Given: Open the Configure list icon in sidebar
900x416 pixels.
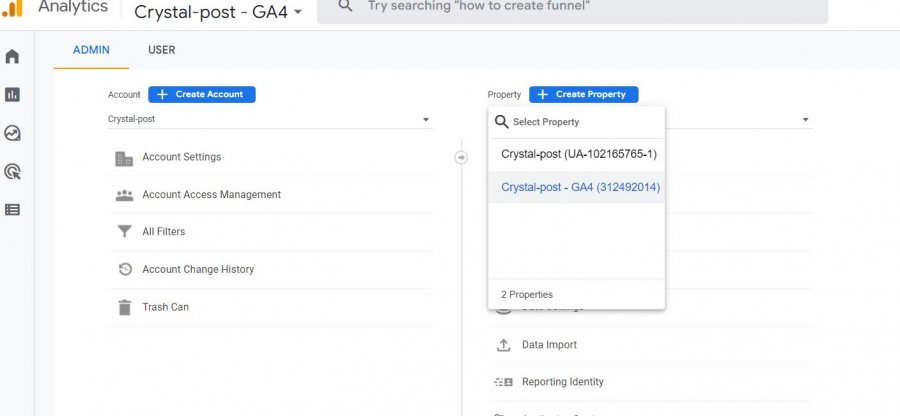Looking at the screenshot, I should [x=12, y=209].
